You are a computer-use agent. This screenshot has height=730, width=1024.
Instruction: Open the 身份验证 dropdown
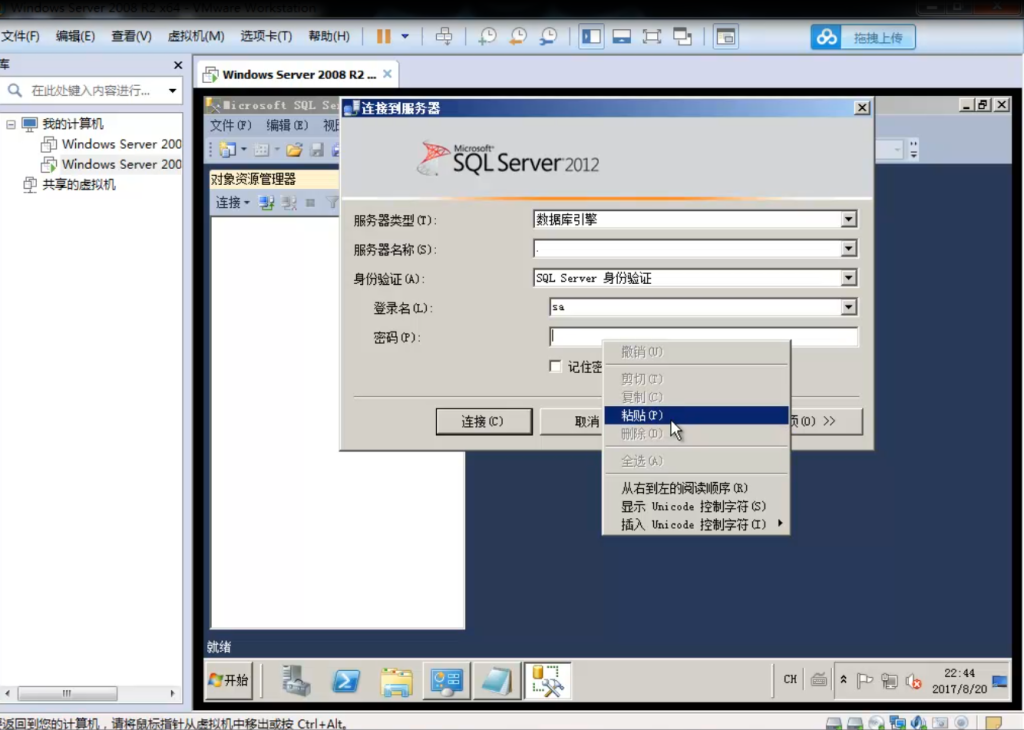pos(848,278)
